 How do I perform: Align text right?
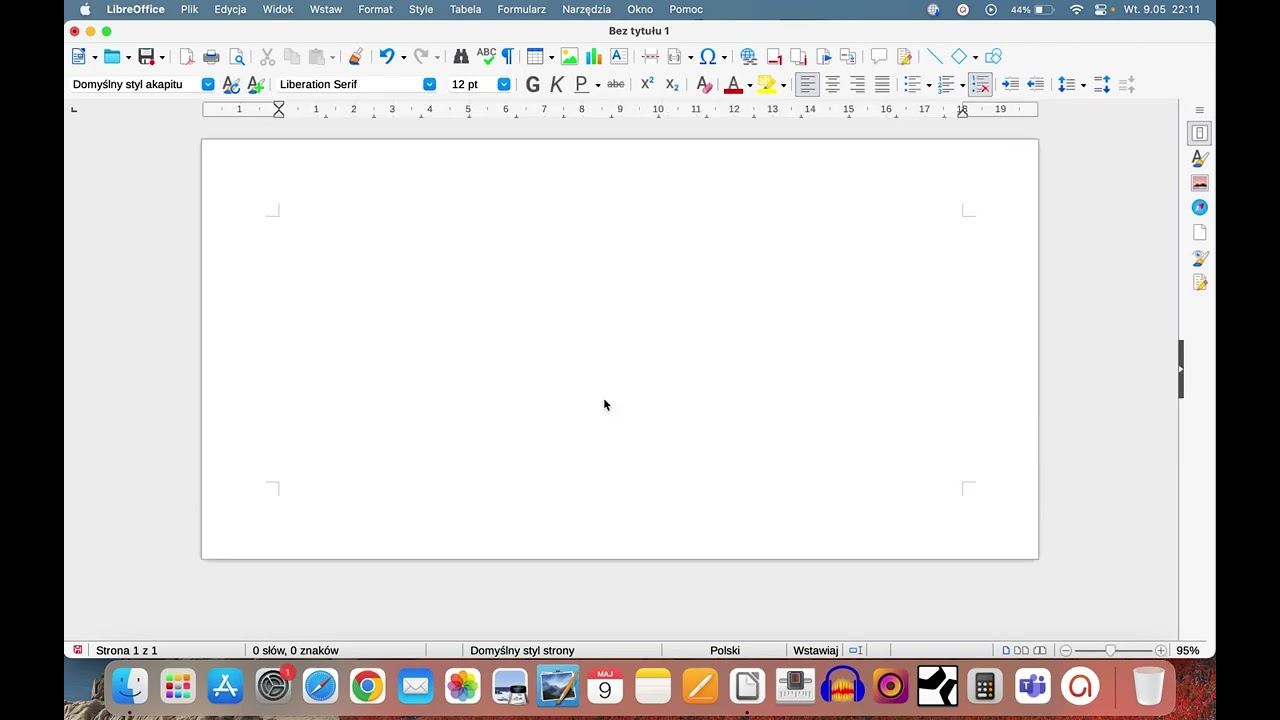tap(857, 84)
